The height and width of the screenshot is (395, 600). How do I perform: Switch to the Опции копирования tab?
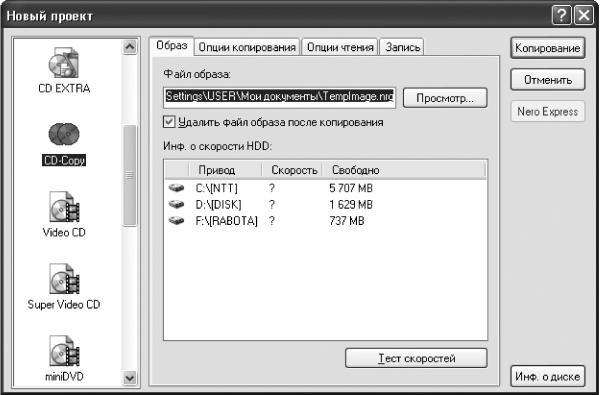click(x=247, y=47)
